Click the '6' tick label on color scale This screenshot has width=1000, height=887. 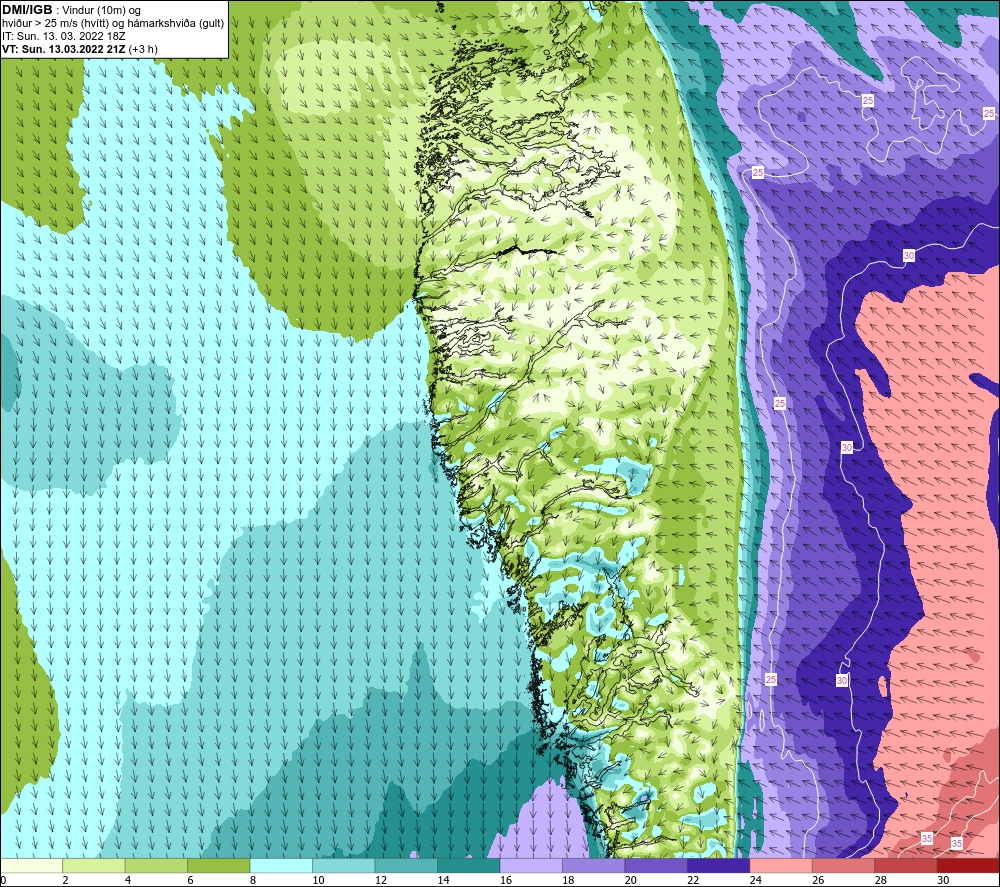[190, 880]
